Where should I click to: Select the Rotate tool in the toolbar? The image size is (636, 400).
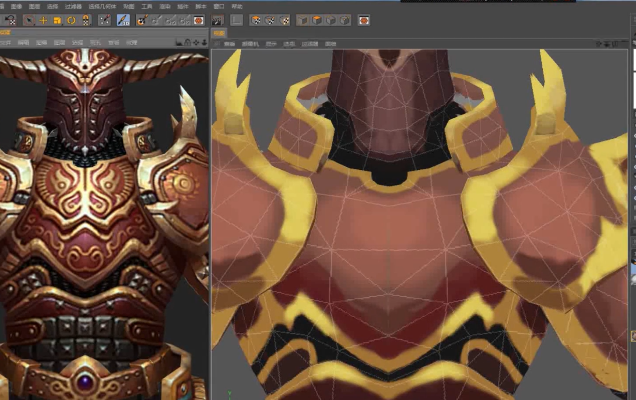(x=71, y=20)
